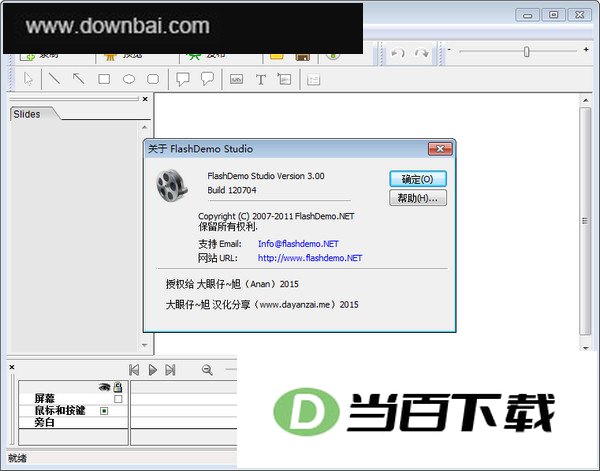Click the timeline zoom-out magnifier
This screenshot has width=600, height=471.
tap(207, 370)
